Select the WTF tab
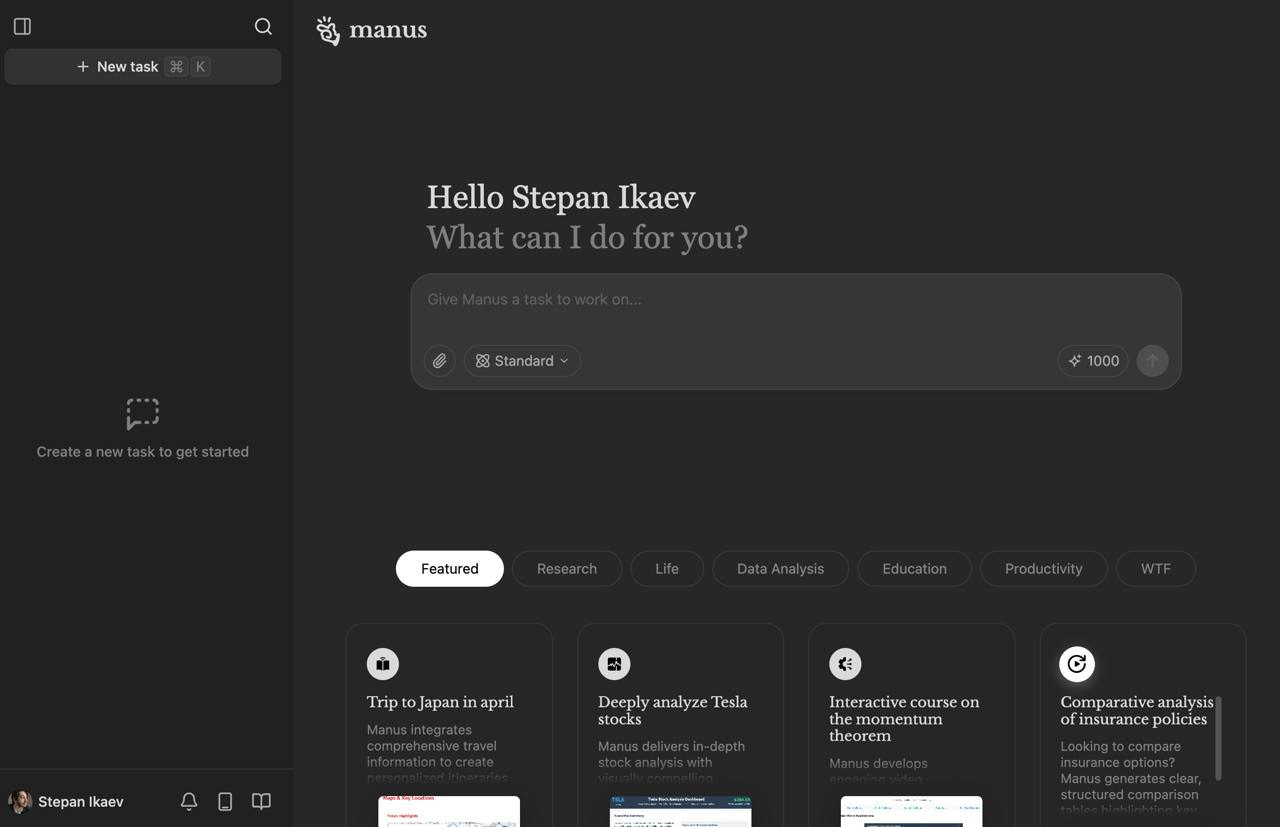 (x=1156, y=569)
